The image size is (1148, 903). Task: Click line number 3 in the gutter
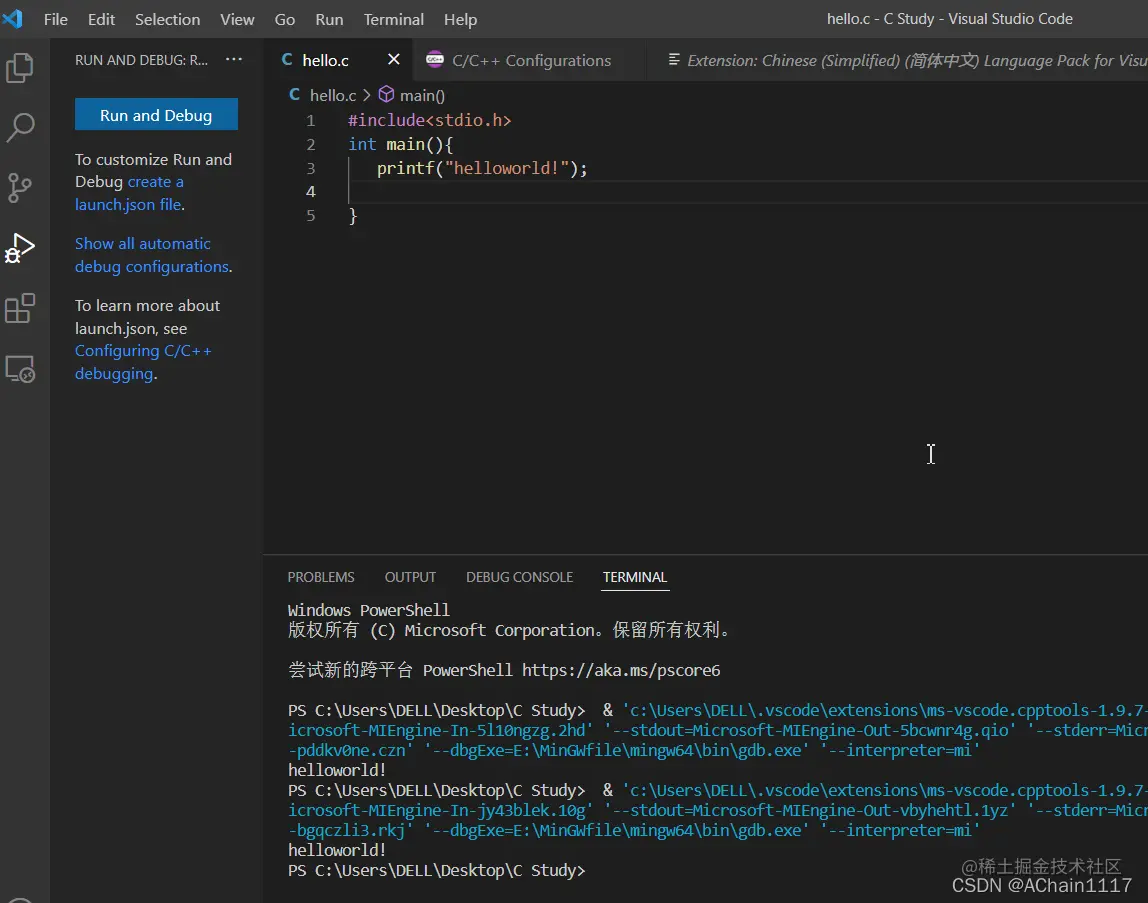[x=310, y=168]
